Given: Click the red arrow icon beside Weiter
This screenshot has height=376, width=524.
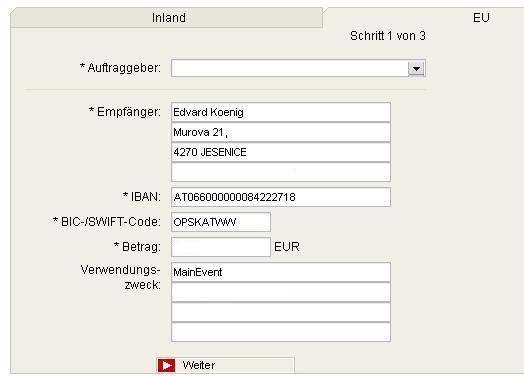Looking at the screenshot, I should [166, 365].
